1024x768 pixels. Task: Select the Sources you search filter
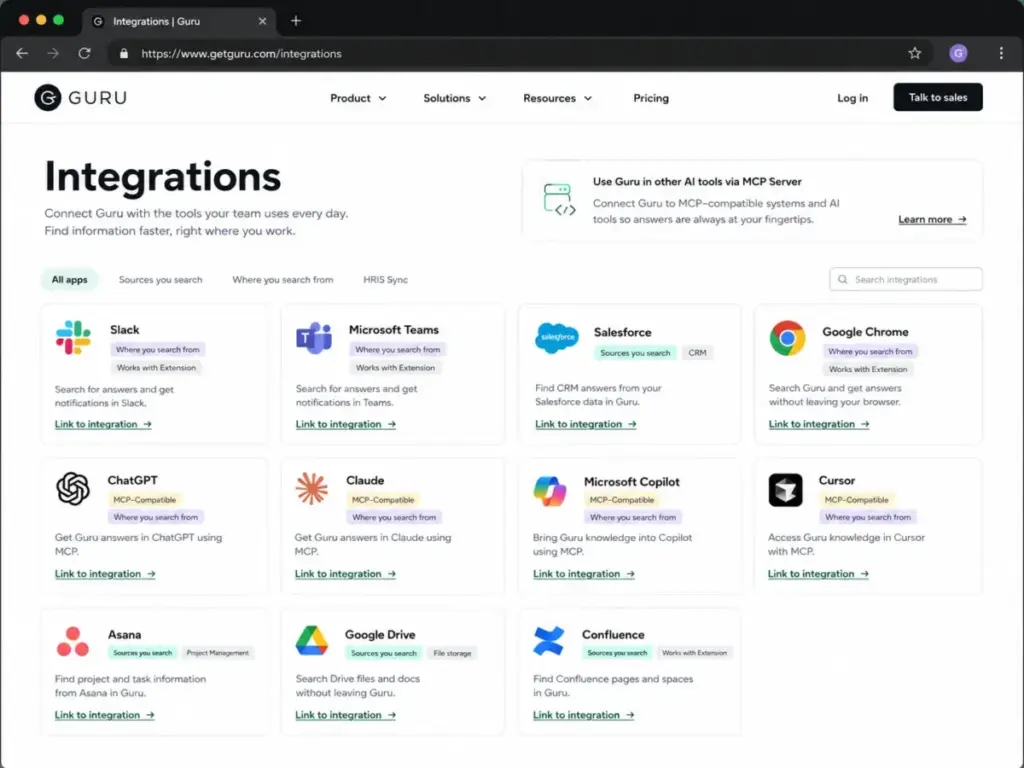(x=161, y=280)
